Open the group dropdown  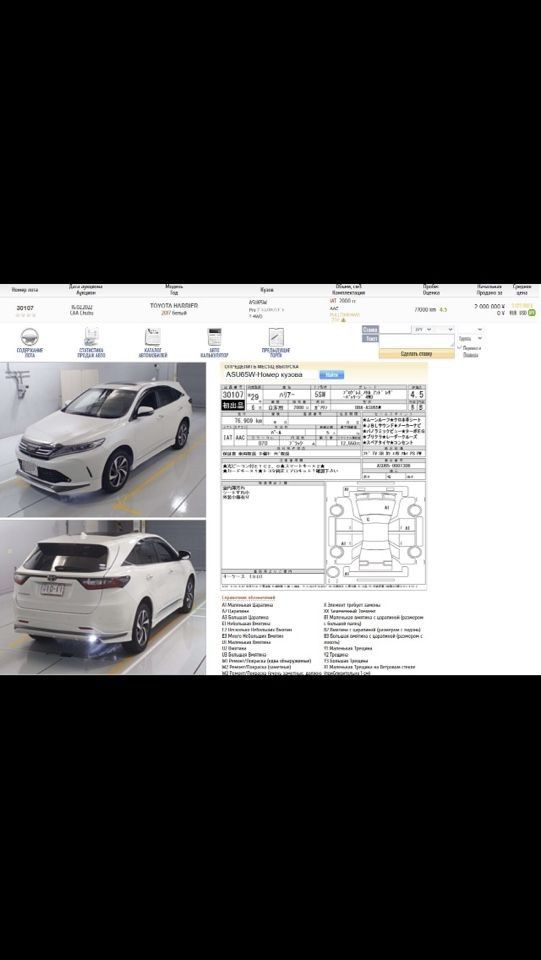click(470, 339)
